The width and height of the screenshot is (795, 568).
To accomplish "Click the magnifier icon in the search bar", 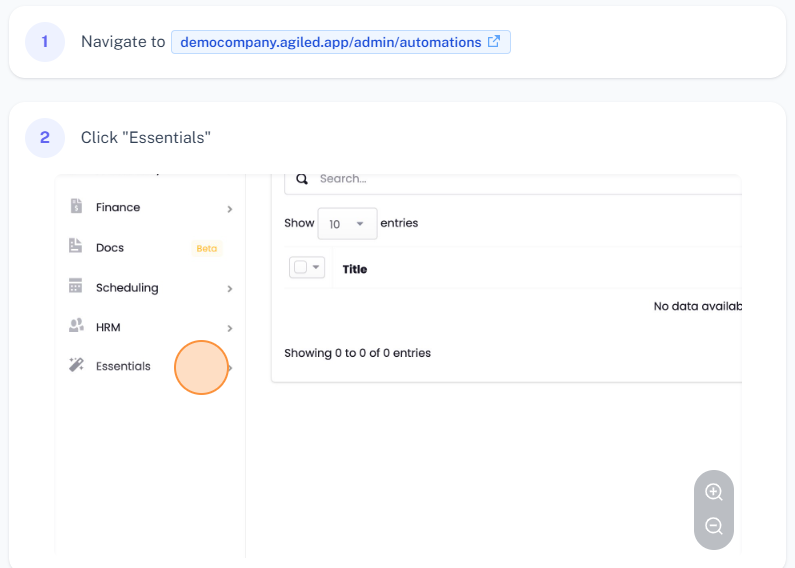I will [x=302, y=179].
